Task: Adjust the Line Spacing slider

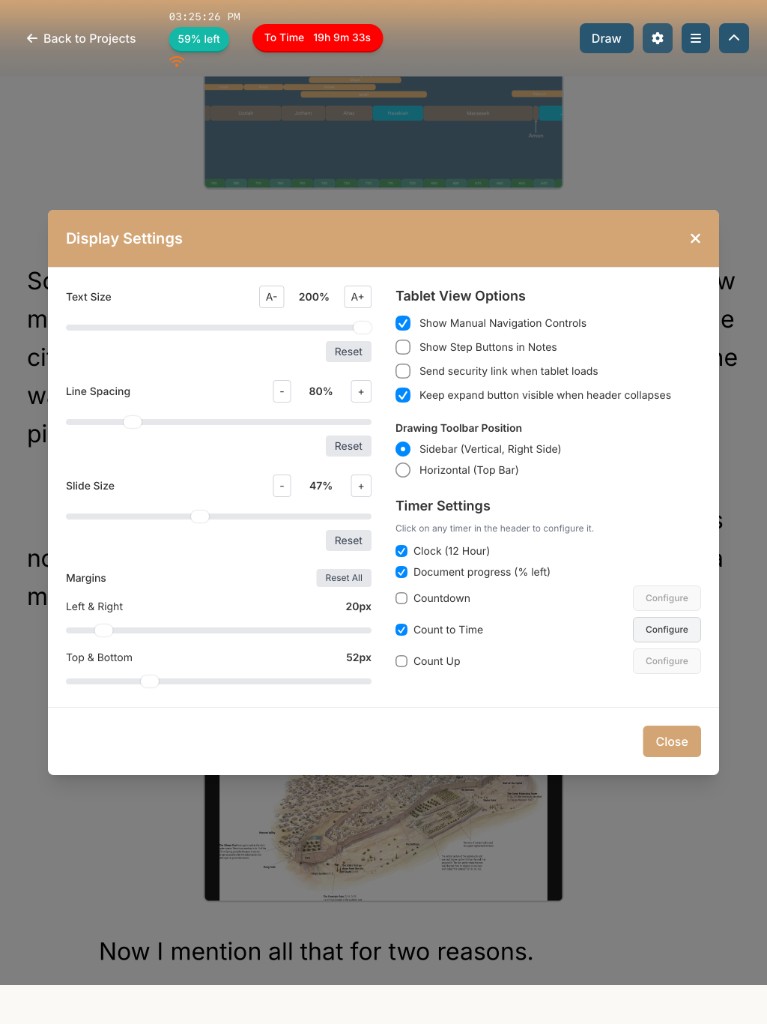Action: (218, 422)
